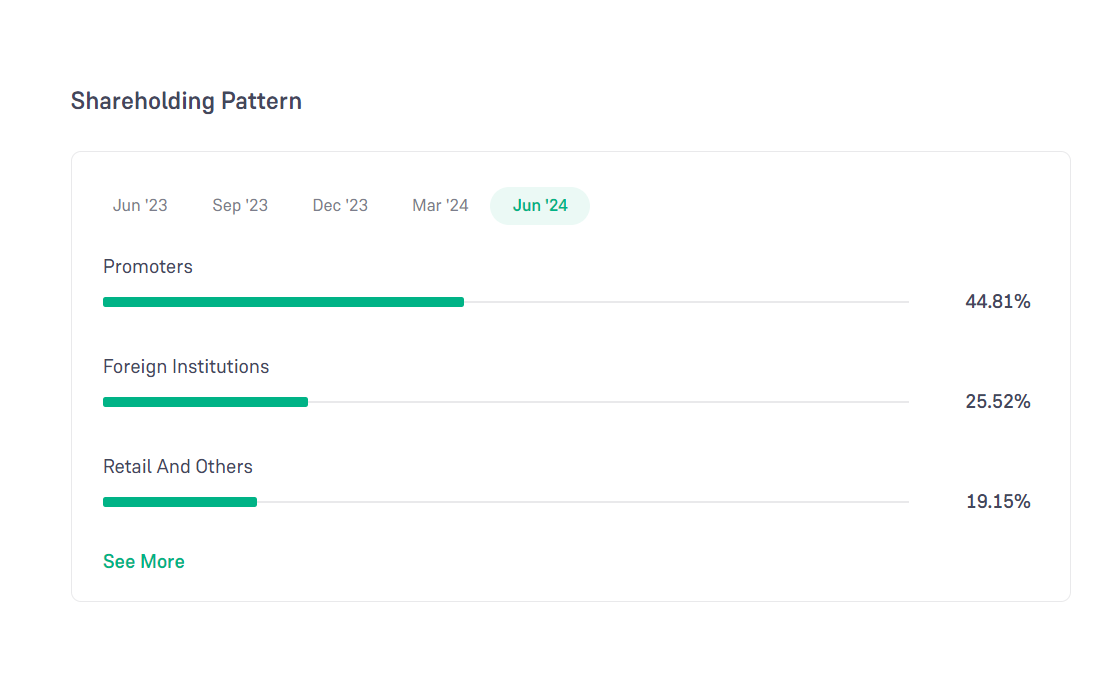This screenshot has width=1097, height=687.
Task: Click the Promoters green progress bar
Action: pyautogui.click(x=283, y=302)
